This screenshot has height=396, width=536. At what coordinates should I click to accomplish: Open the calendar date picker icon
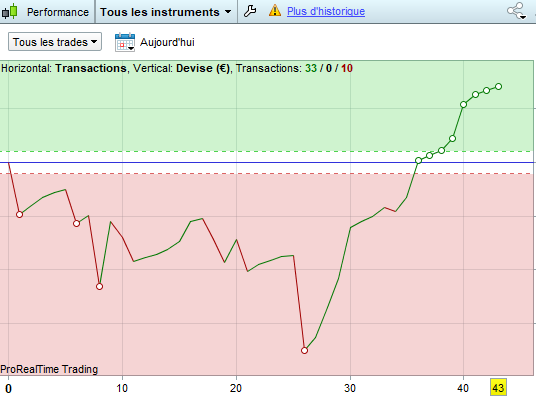point(125,42)
